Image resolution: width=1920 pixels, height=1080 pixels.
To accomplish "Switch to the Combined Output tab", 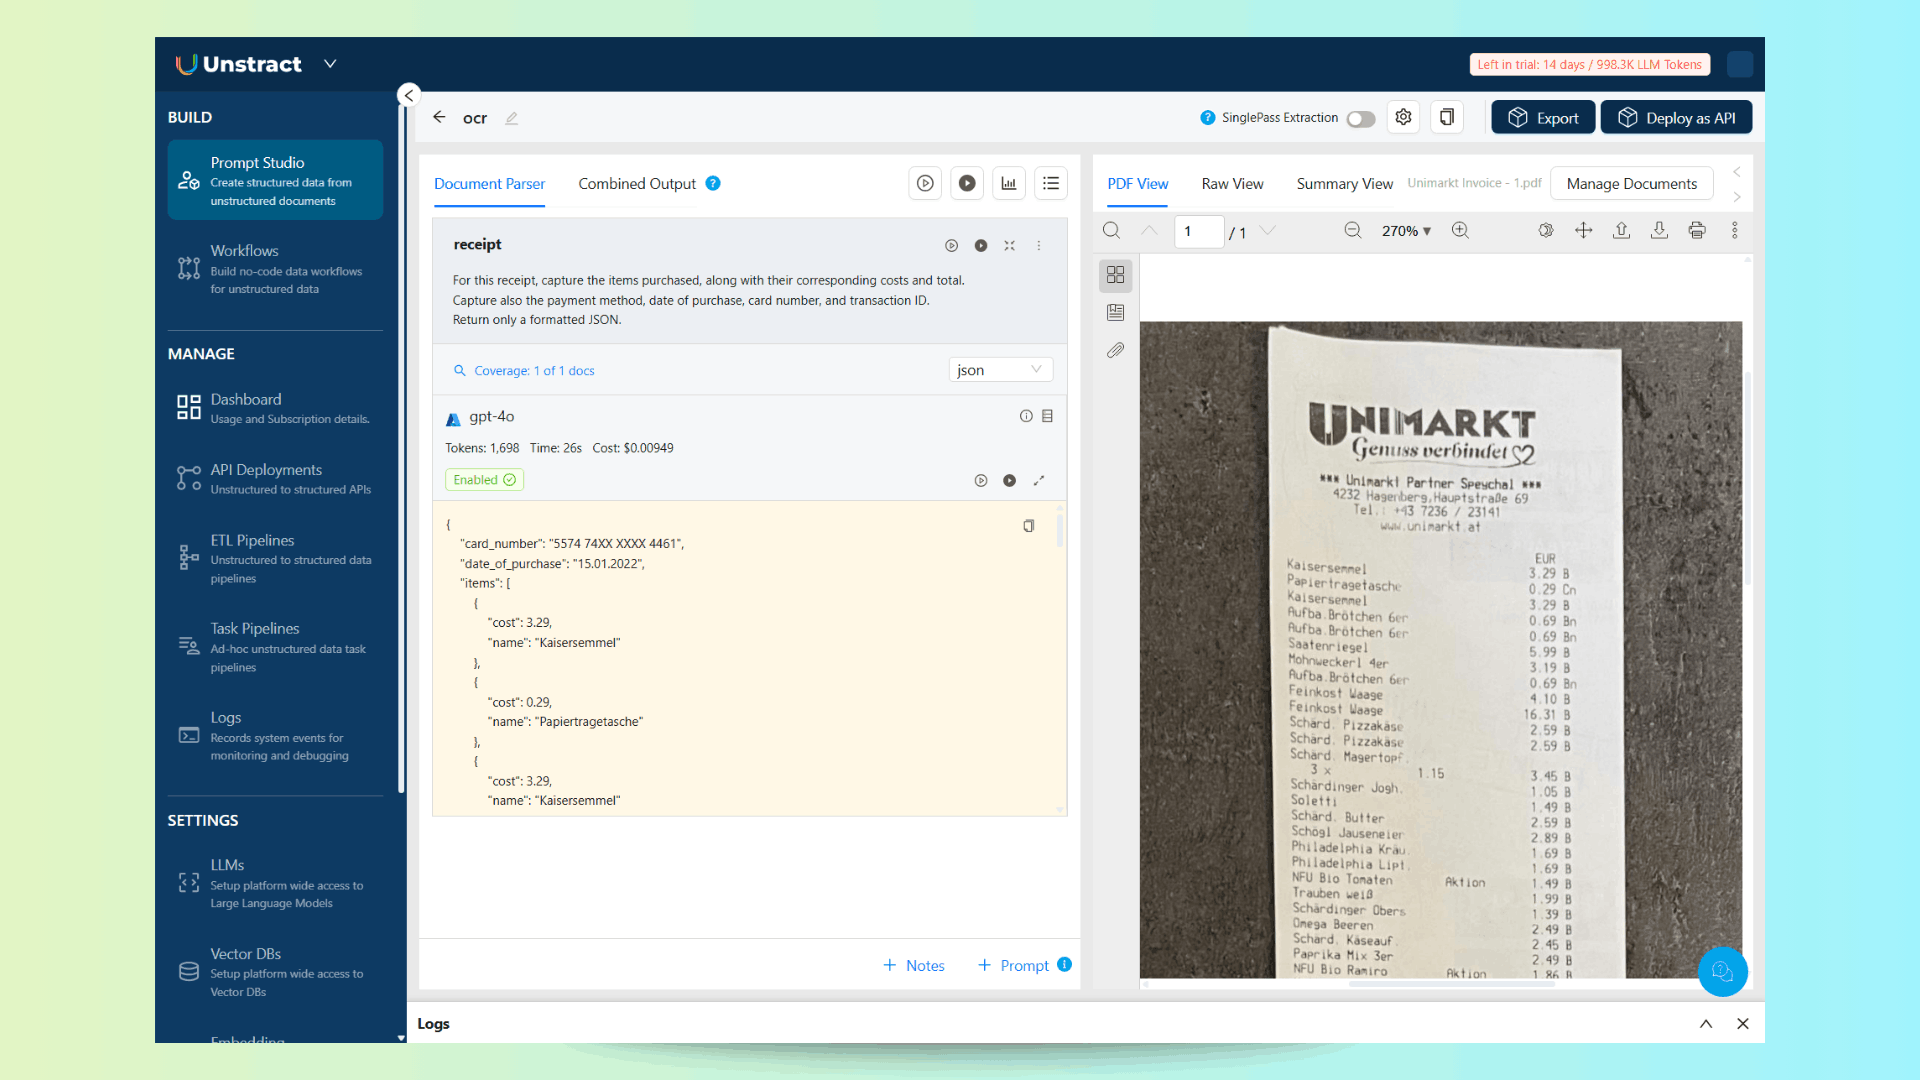I will pos(637,184).
